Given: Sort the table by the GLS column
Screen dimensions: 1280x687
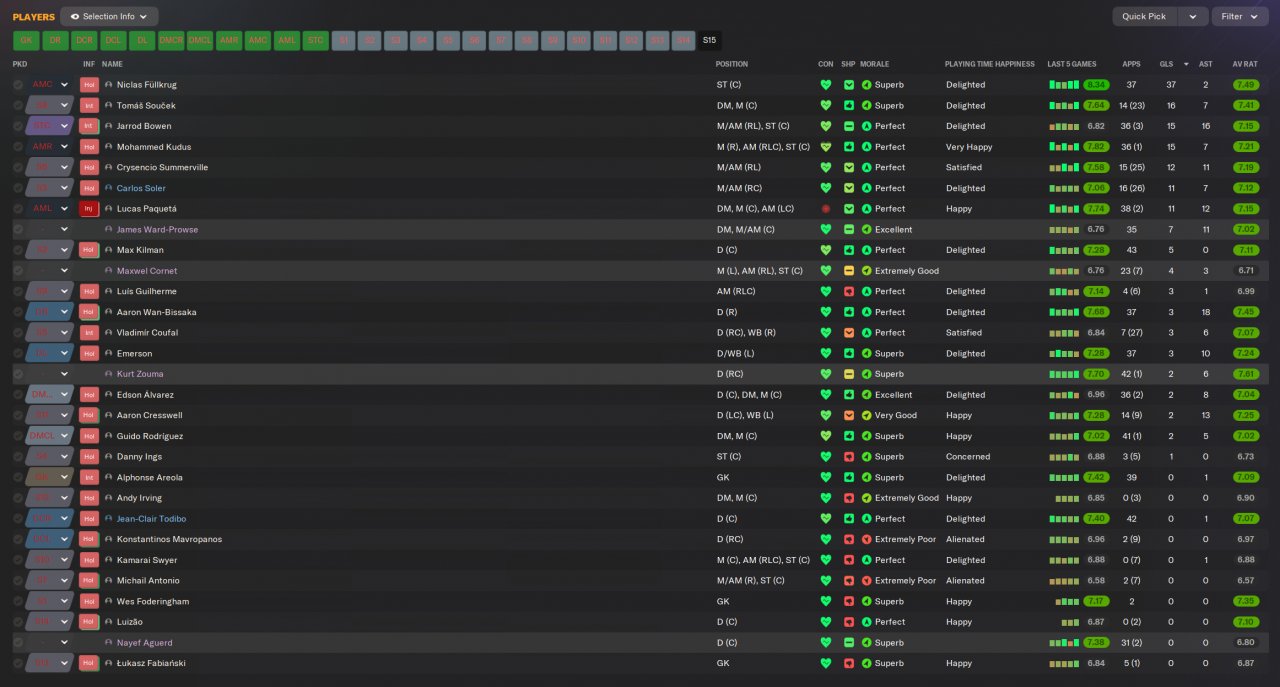Looking at the screenshot, I should pos(1166,64).
